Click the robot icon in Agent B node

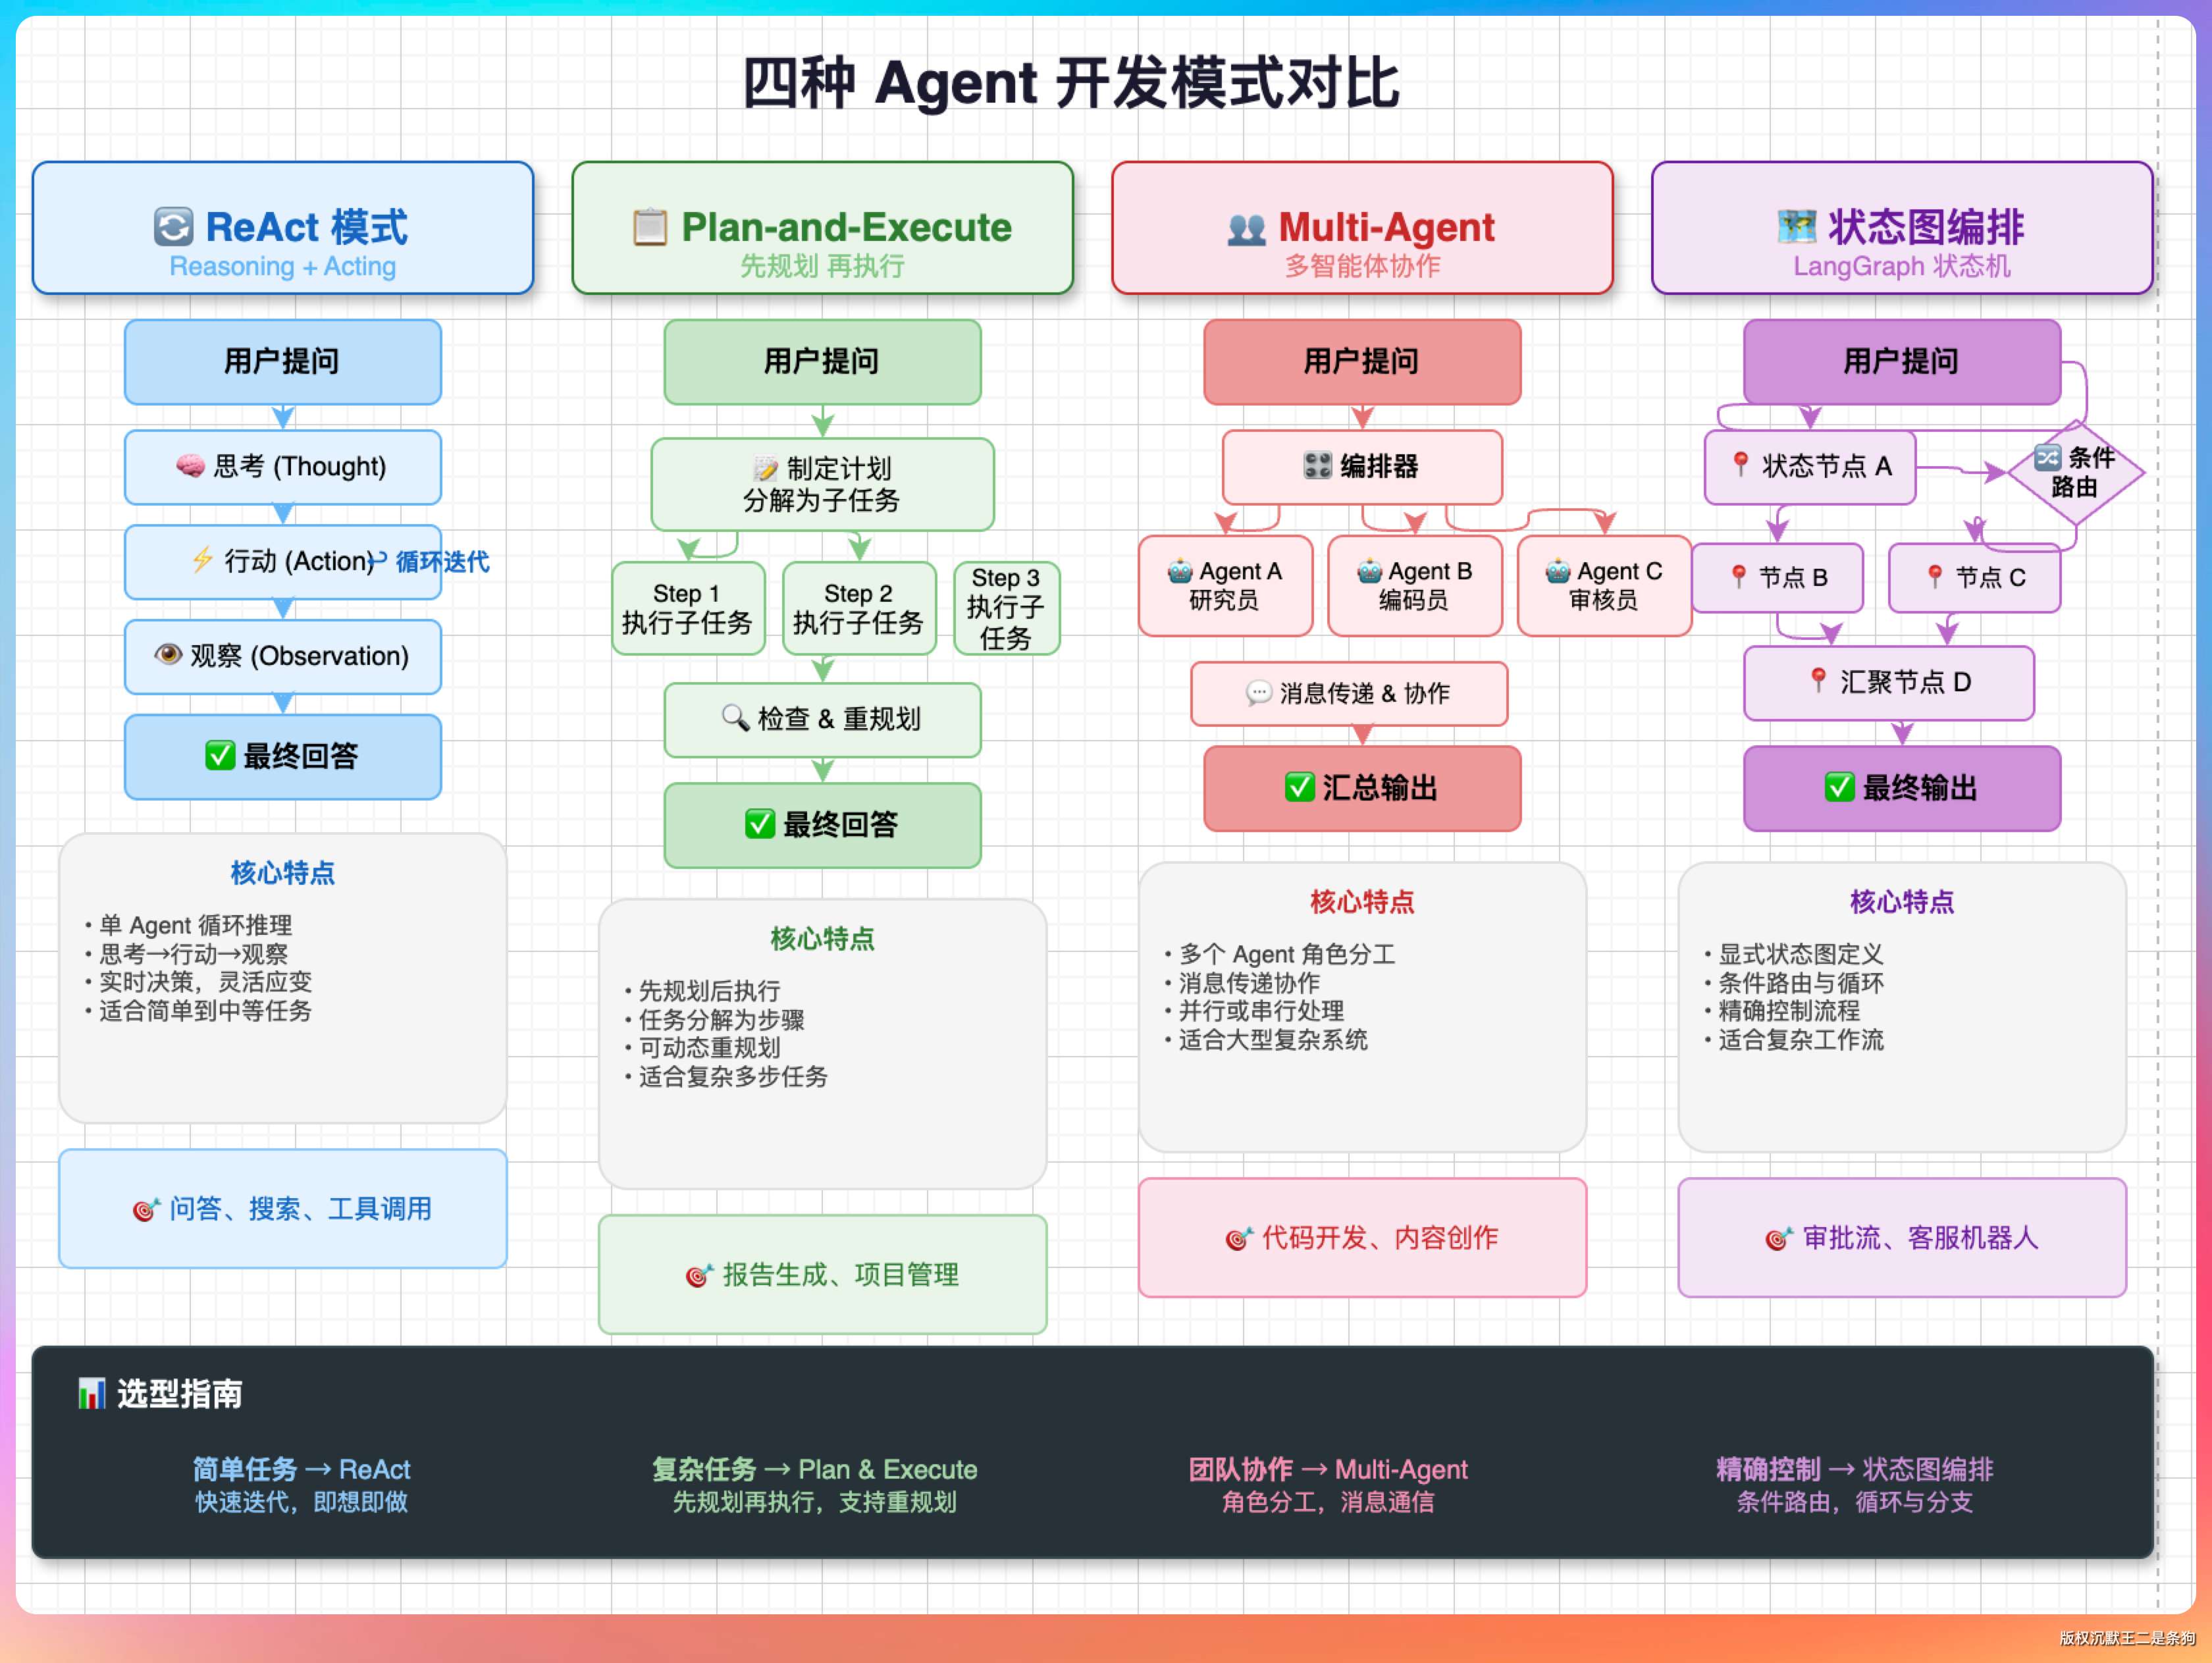point(1369,571)
